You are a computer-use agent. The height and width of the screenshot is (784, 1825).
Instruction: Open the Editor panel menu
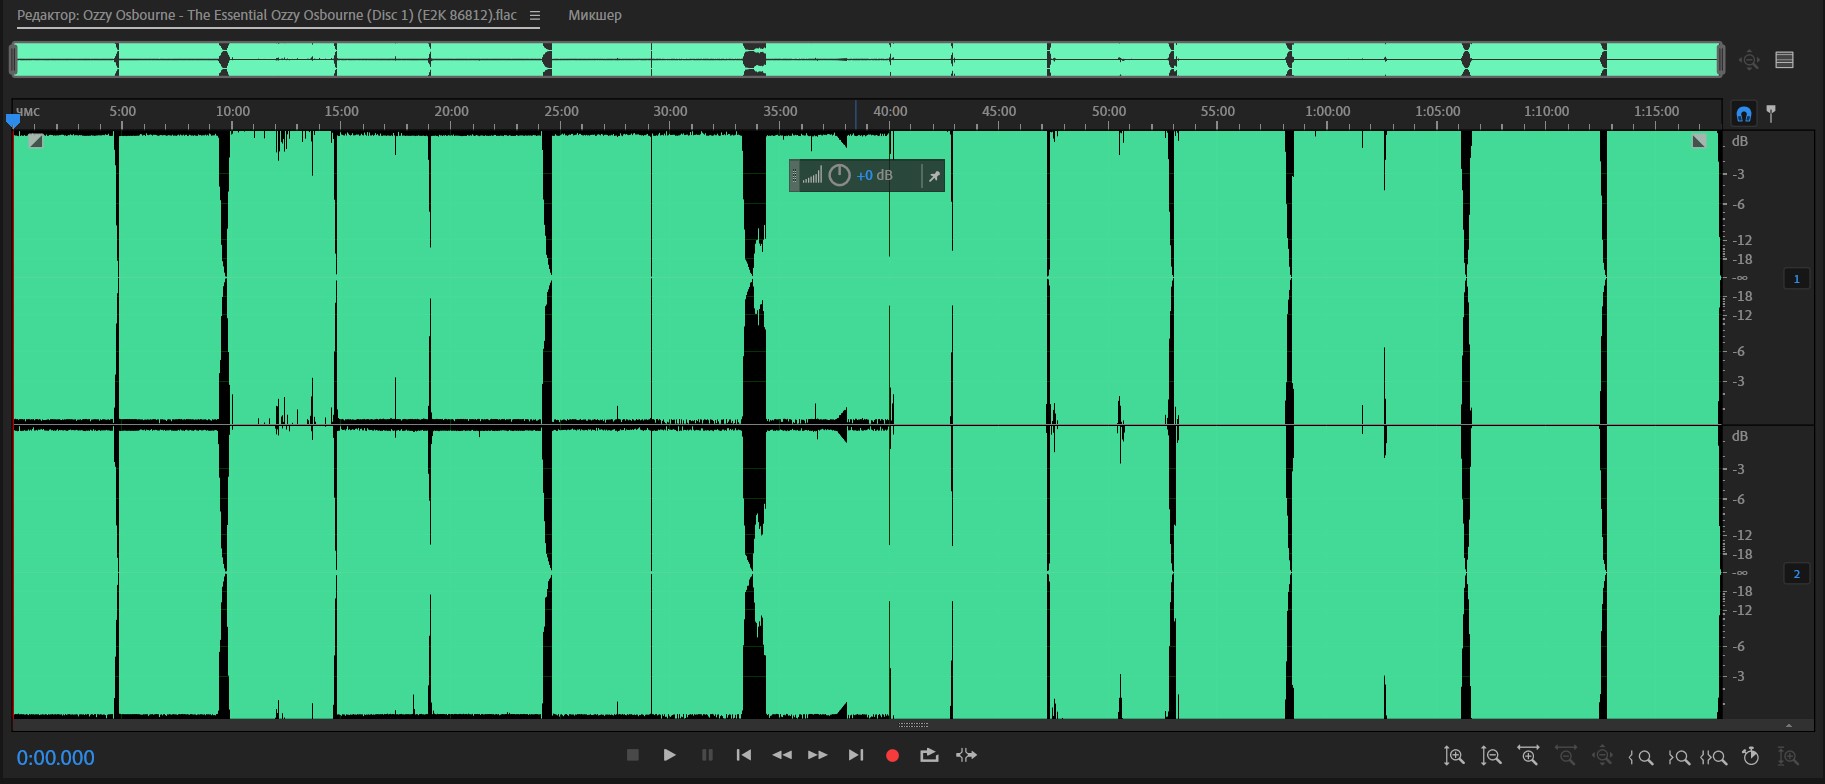[535, 16]
